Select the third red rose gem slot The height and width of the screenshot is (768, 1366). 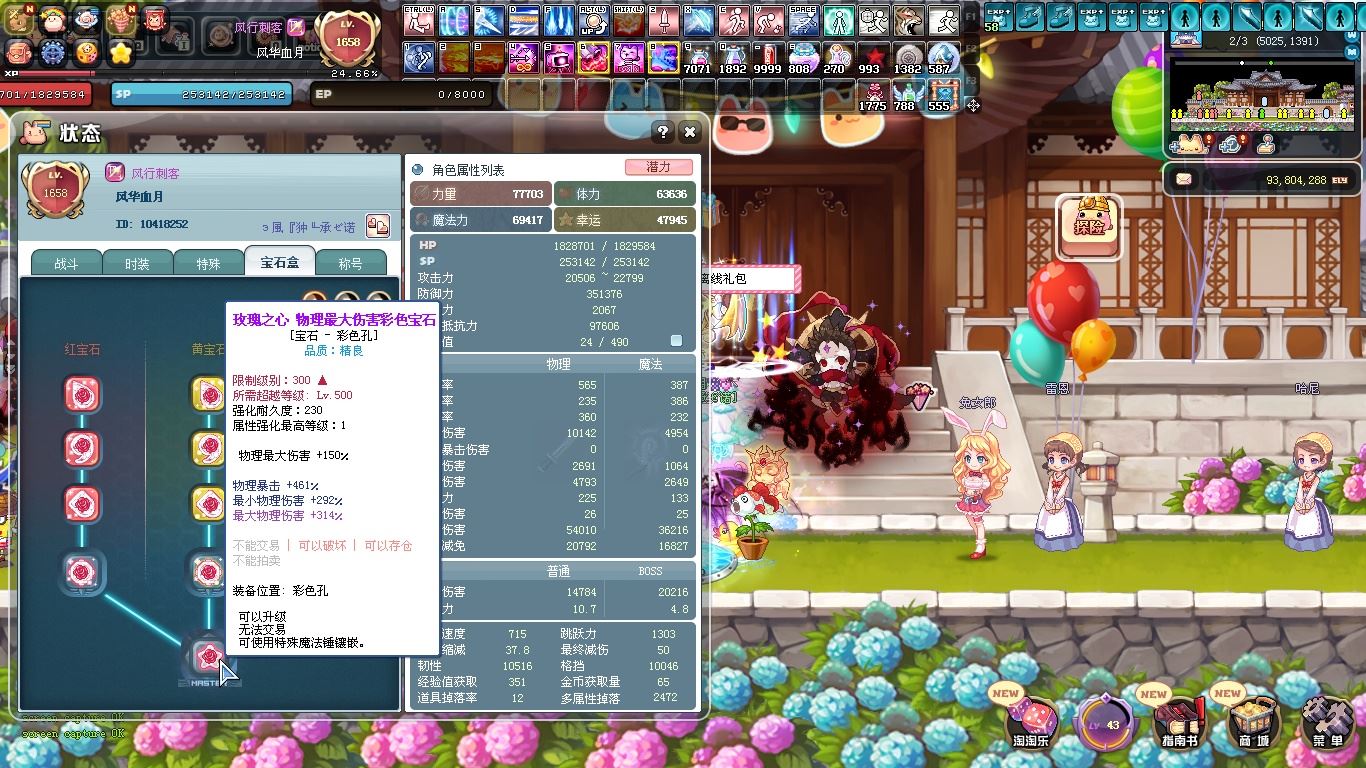pyautogui.click(x=82, y=504)
